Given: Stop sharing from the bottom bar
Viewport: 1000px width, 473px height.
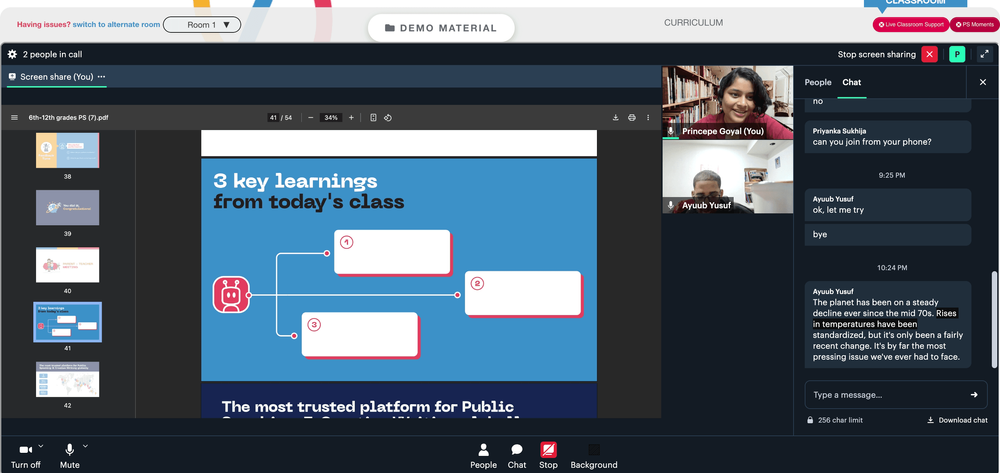Looking at the screenshot, I should pyautogui.click(x=548, y=456).
